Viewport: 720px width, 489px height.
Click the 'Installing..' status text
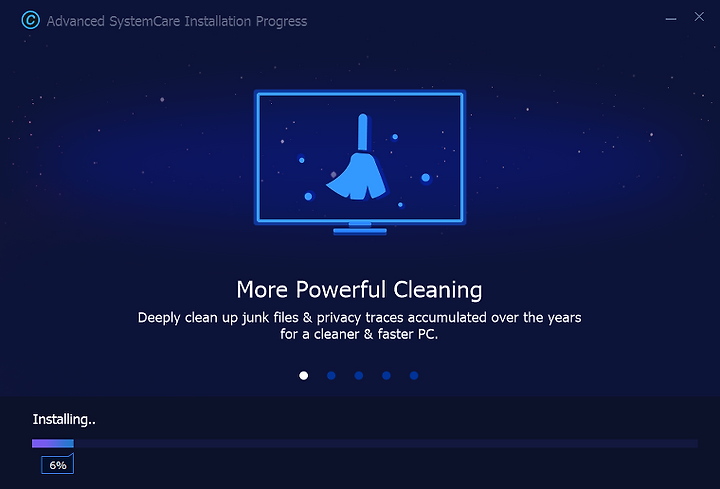[64, 419]
